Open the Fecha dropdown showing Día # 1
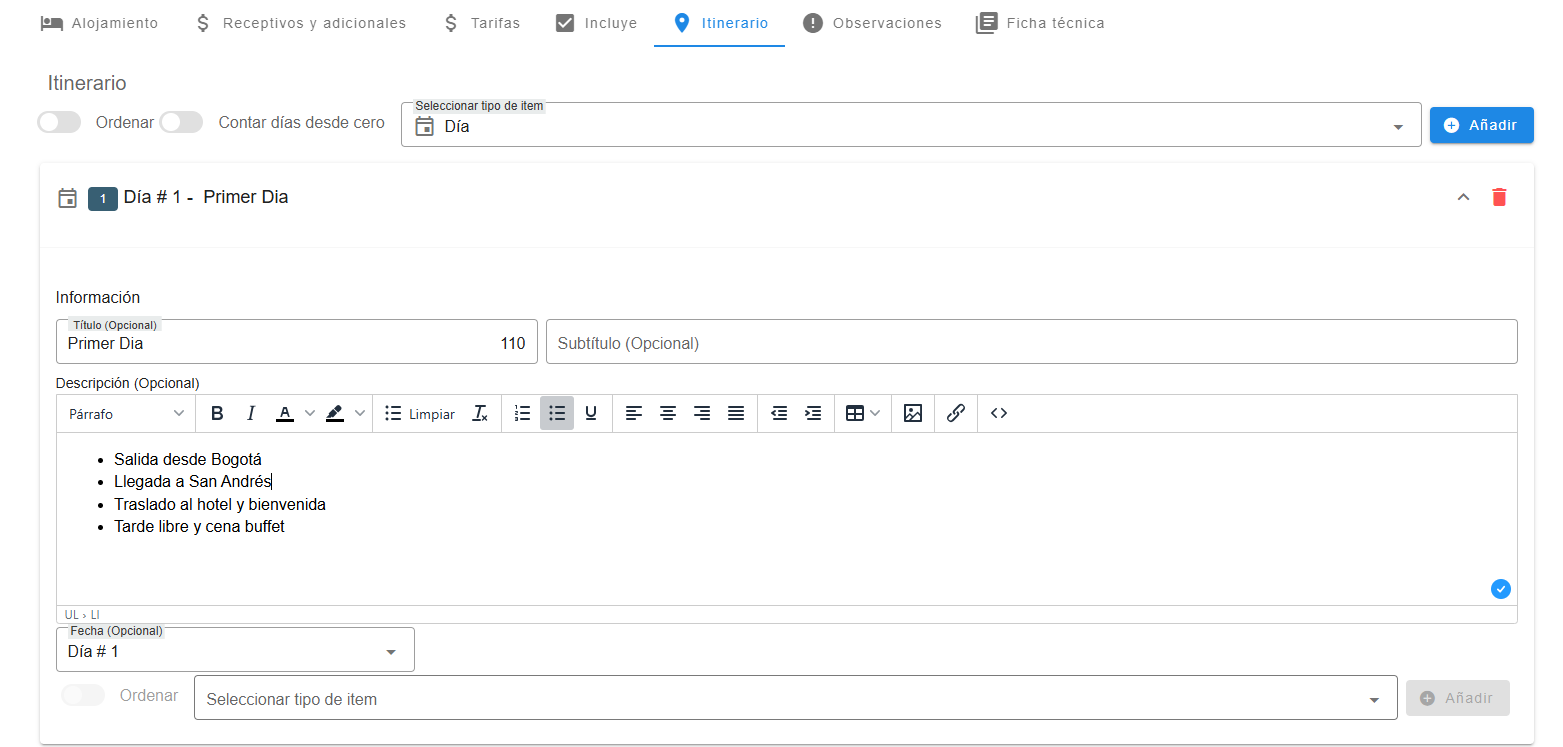 [235, 651]
